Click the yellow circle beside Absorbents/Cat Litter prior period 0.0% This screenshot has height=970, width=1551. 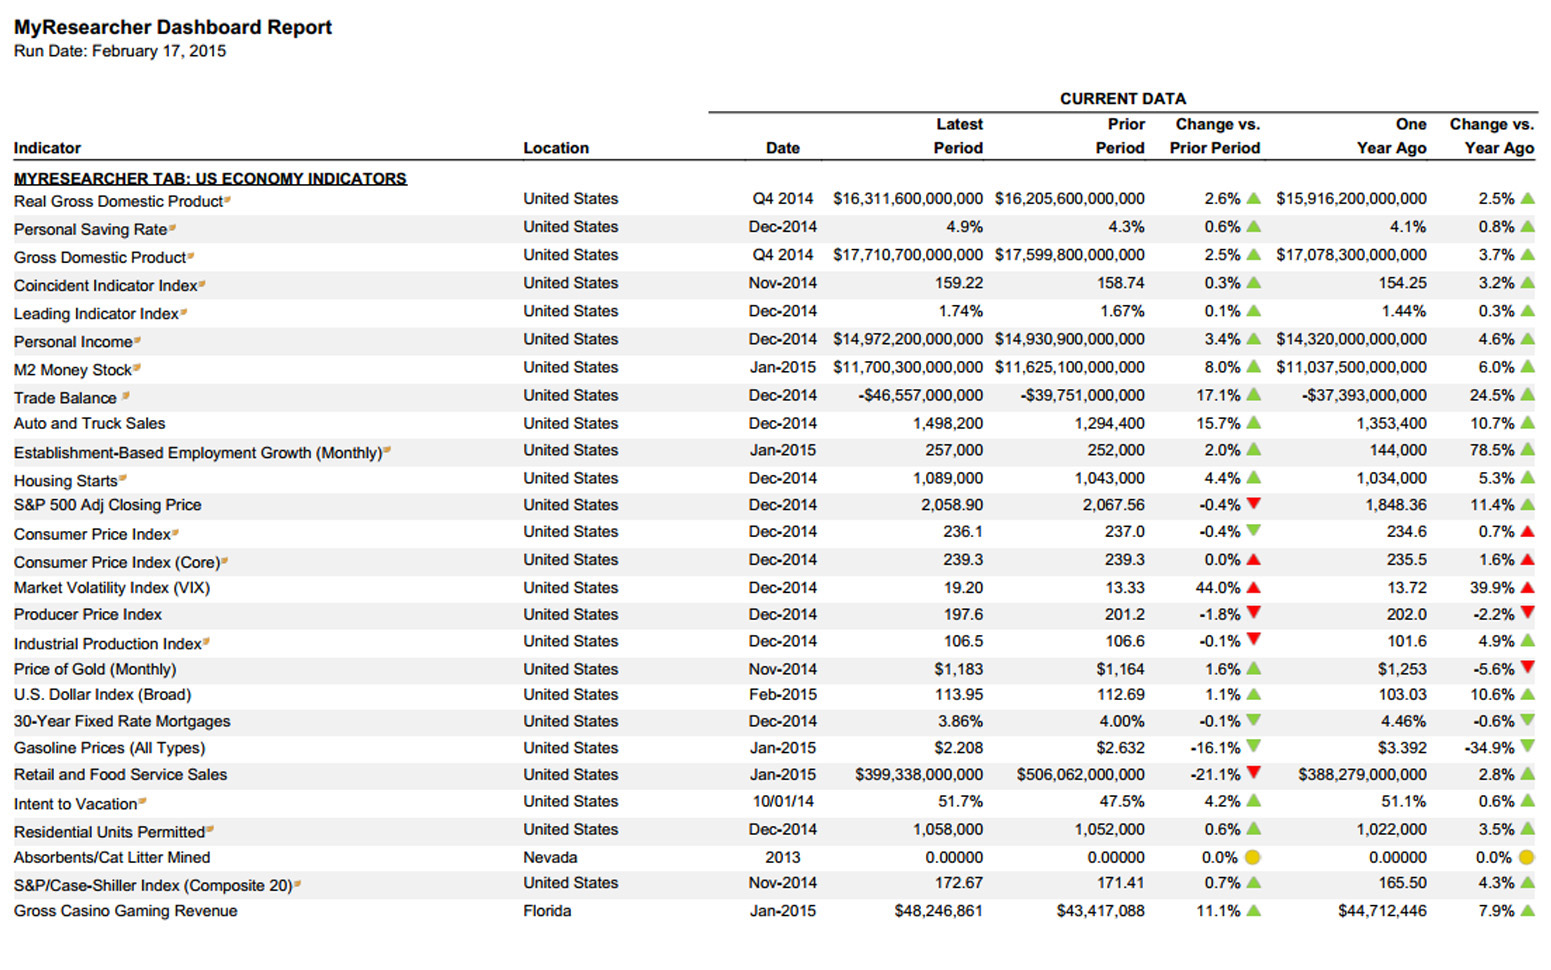[1253, 857]
